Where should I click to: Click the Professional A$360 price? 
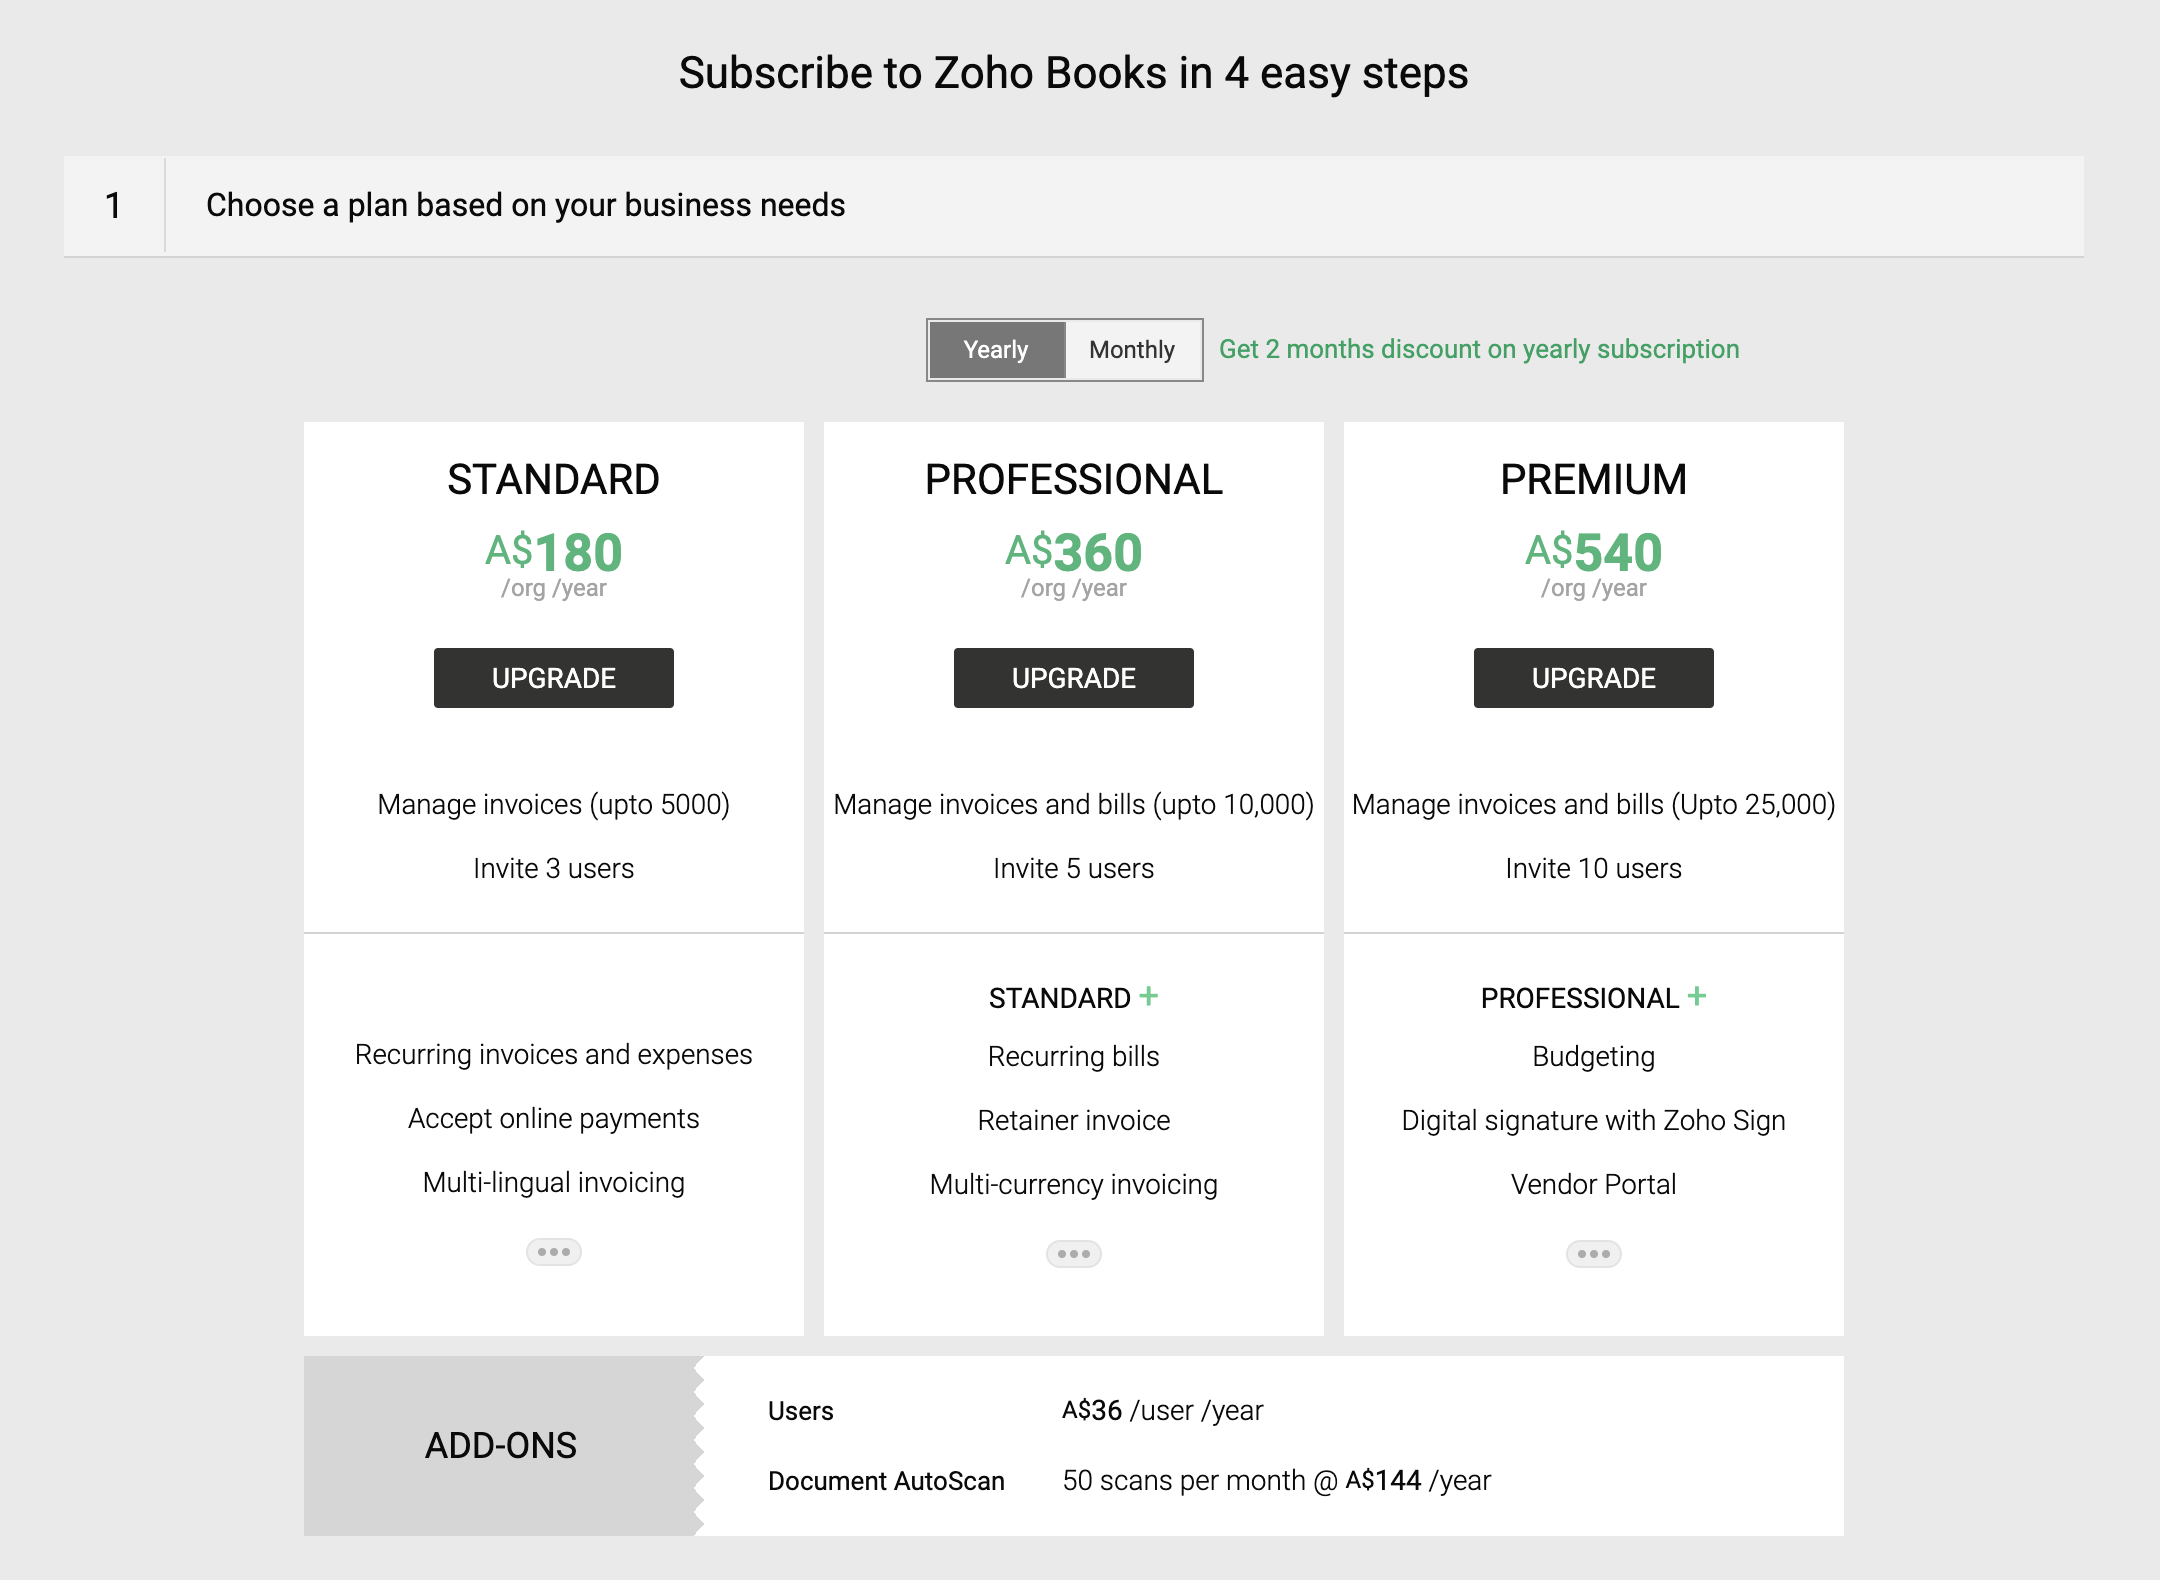pyautogui.click(x=1073, y=552)
